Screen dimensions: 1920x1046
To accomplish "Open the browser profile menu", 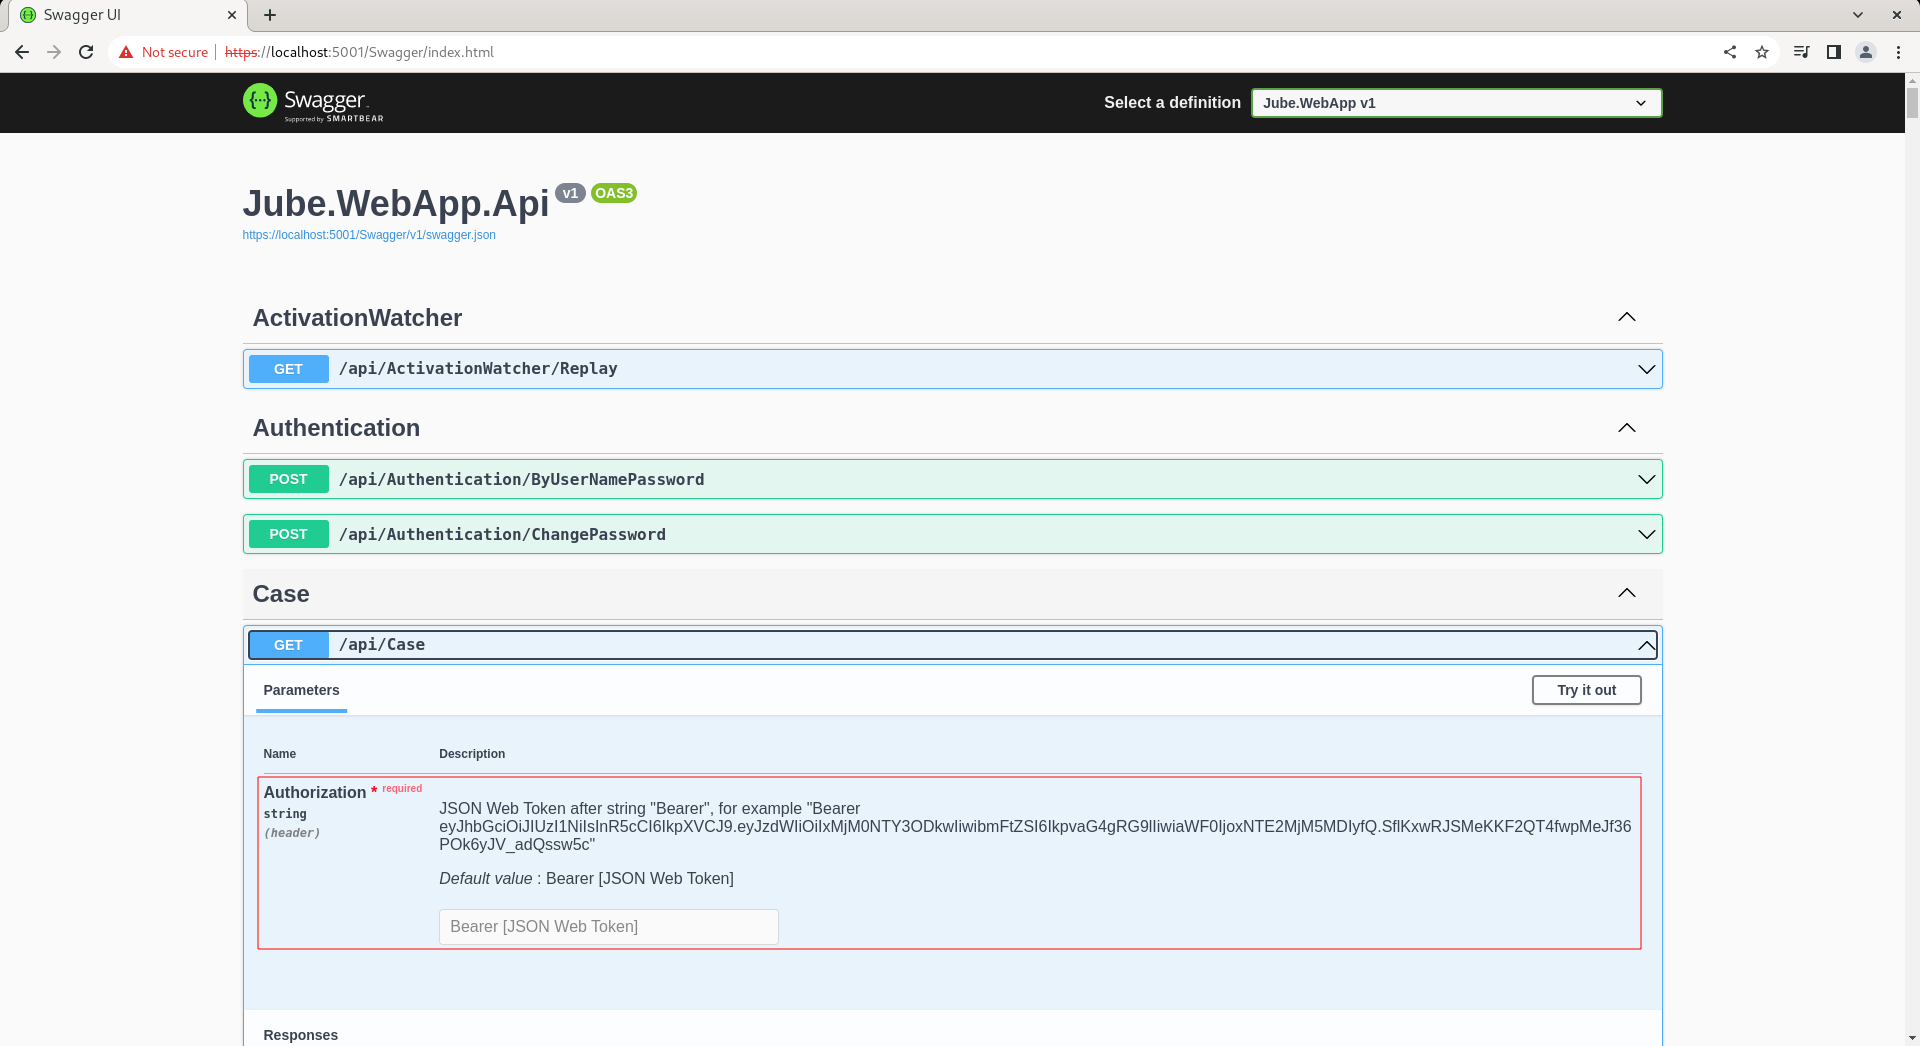I will coord(1866,52).
